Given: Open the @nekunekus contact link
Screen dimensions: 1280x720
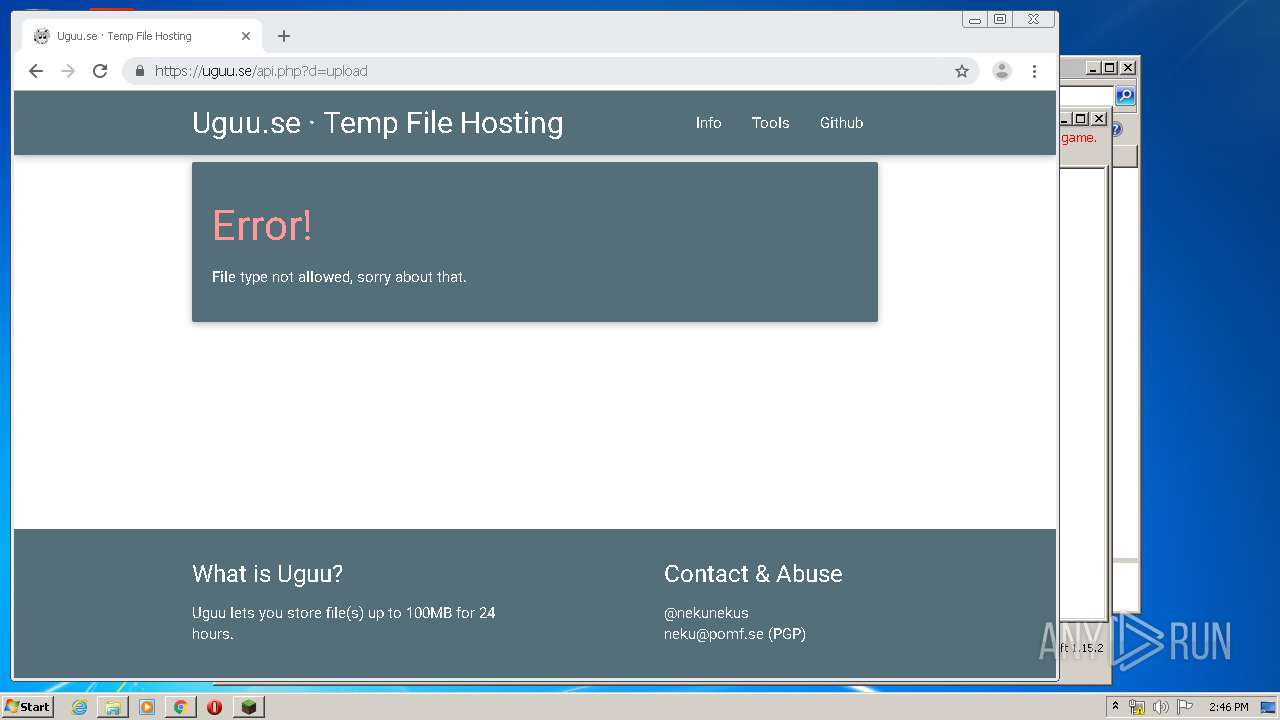Looking at the screenshot, I should (706, 613).
